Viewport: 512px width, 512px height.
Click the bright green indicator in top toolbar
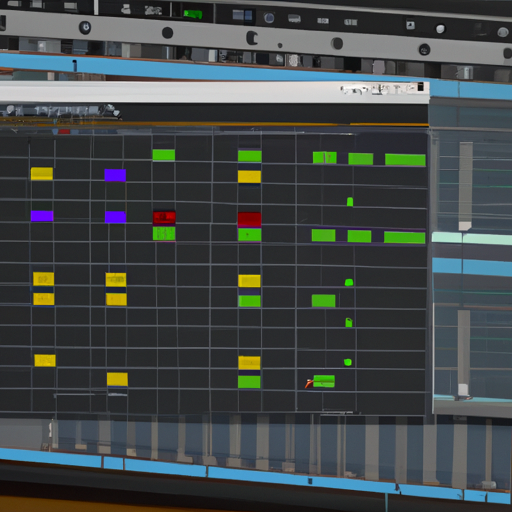point(193,14)
